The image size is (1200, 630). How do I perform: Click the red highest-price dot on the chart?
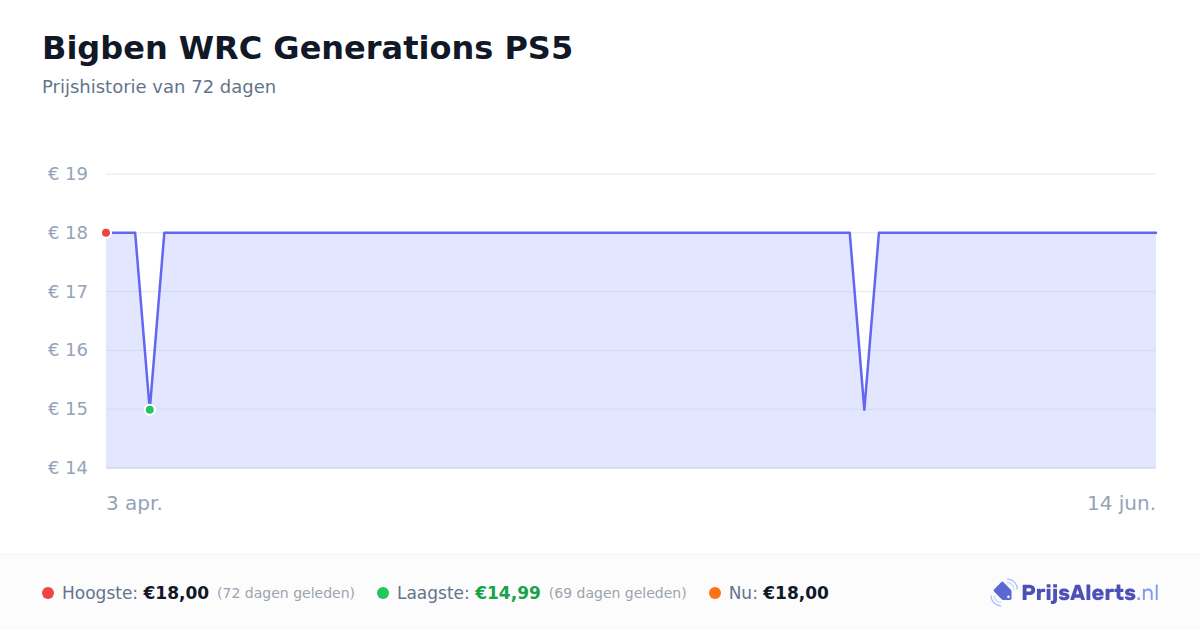click(106, 233)
